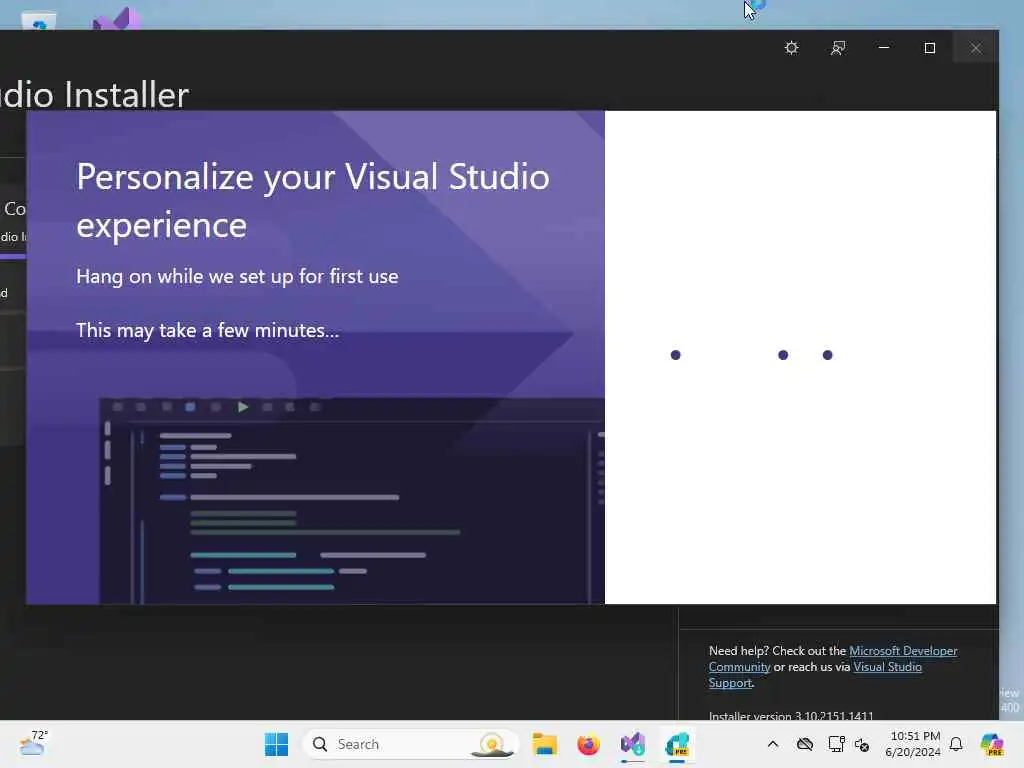
Task: Open the weather widget showing 72°
Action: click(x=34, y=743)
